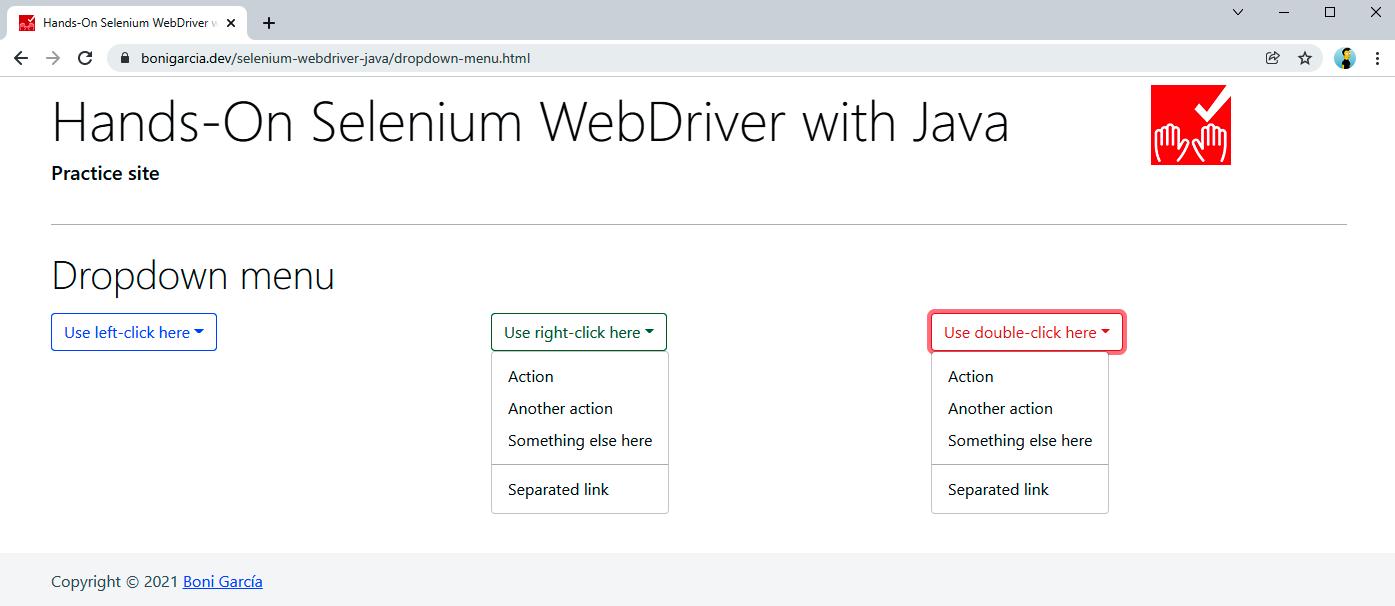Select 'Action' in right-click dropdown menu

[531, 377]
